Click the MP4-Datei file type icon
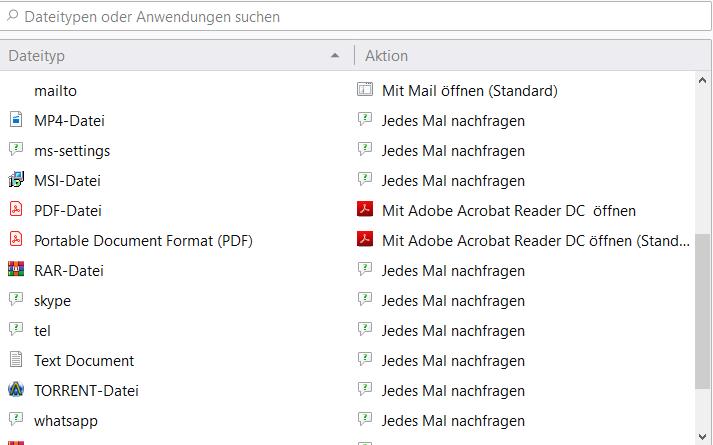Viewport: 713px width, 445px height. pyautogui.click(x=15, y=121)
